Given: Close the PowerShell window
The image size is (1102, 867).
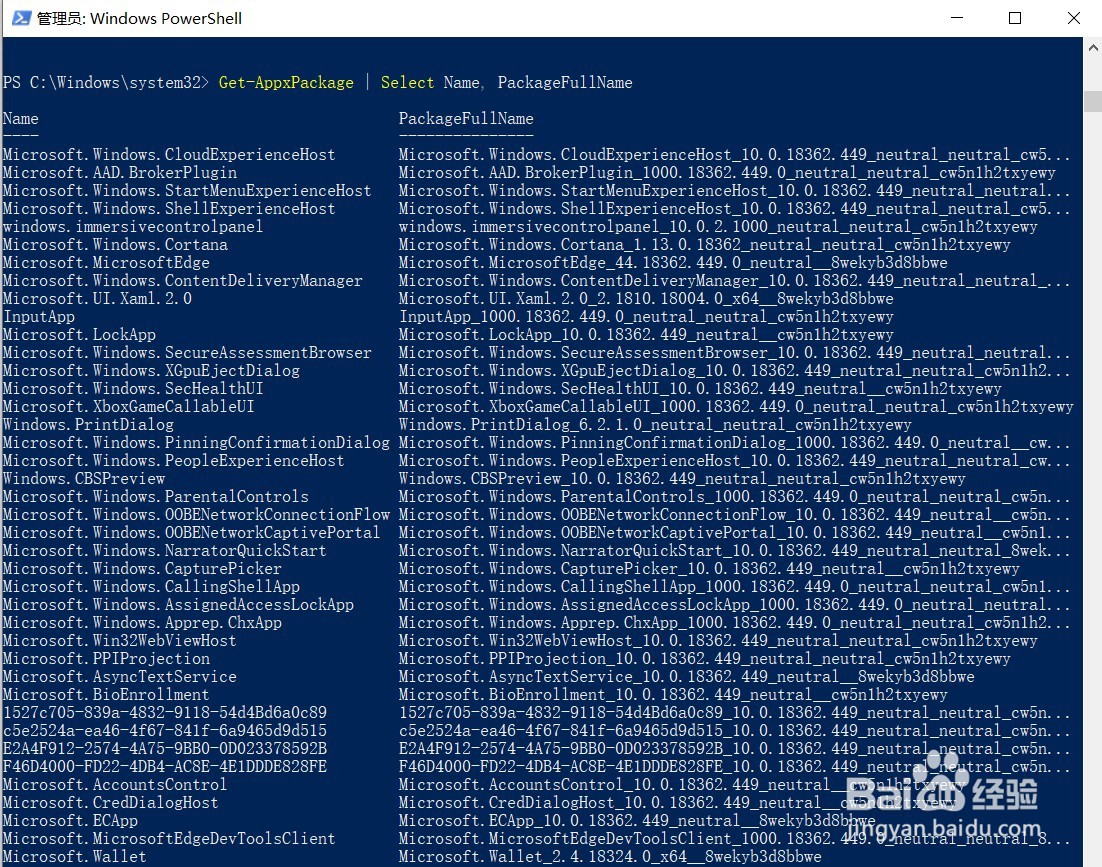Looking at the screenshot, I should pyautogui.click(x=1073, y=18).
